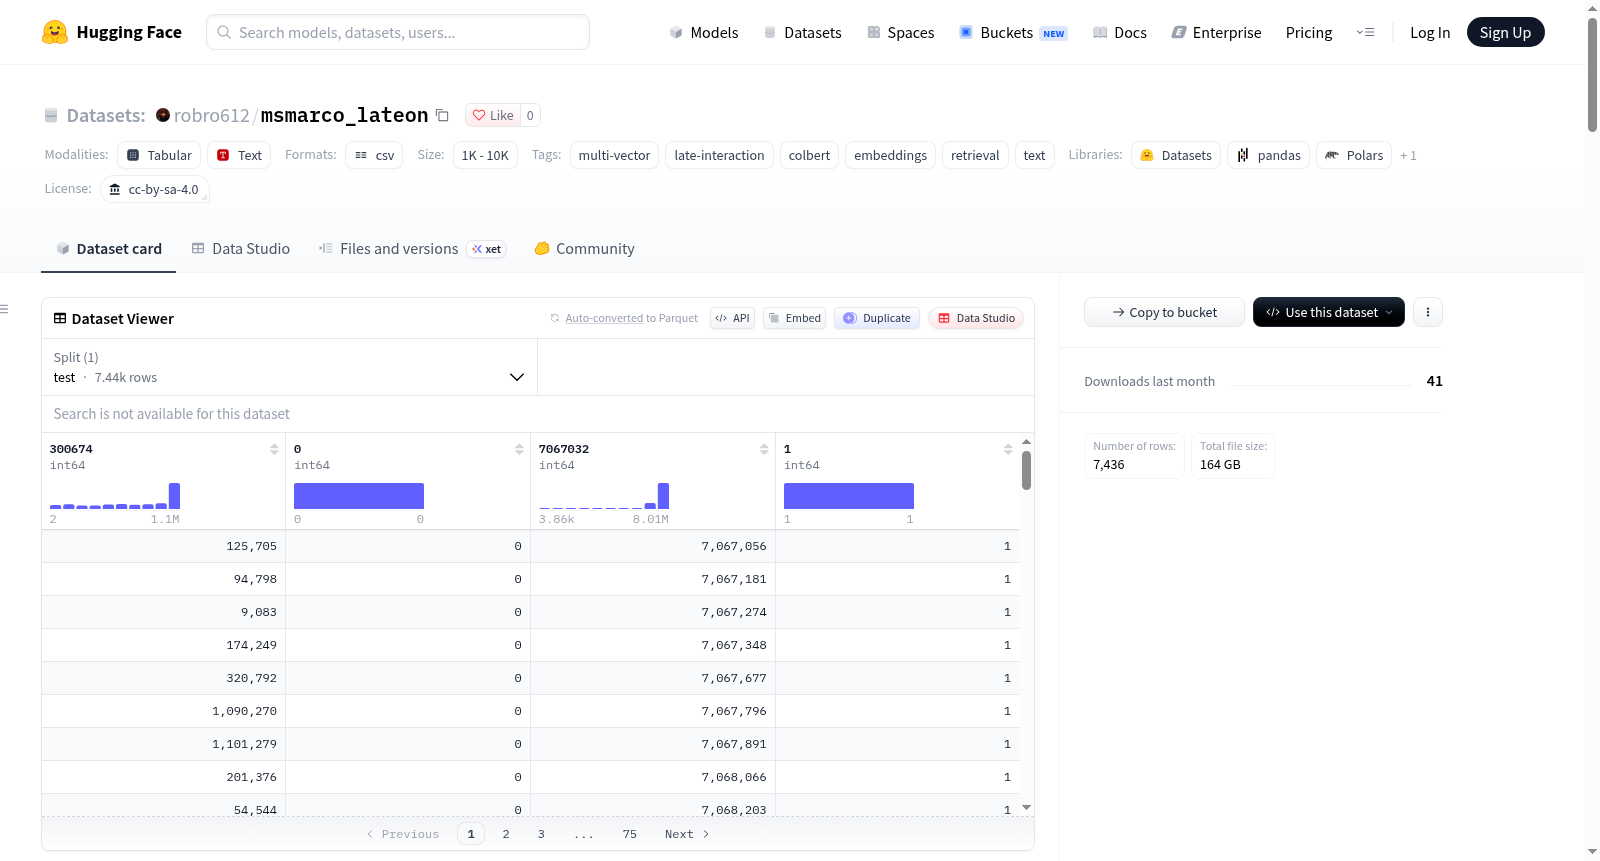Focus the search models and datasets field
The width and height of the screenshot is (1600, 861).
coord(398,32)
